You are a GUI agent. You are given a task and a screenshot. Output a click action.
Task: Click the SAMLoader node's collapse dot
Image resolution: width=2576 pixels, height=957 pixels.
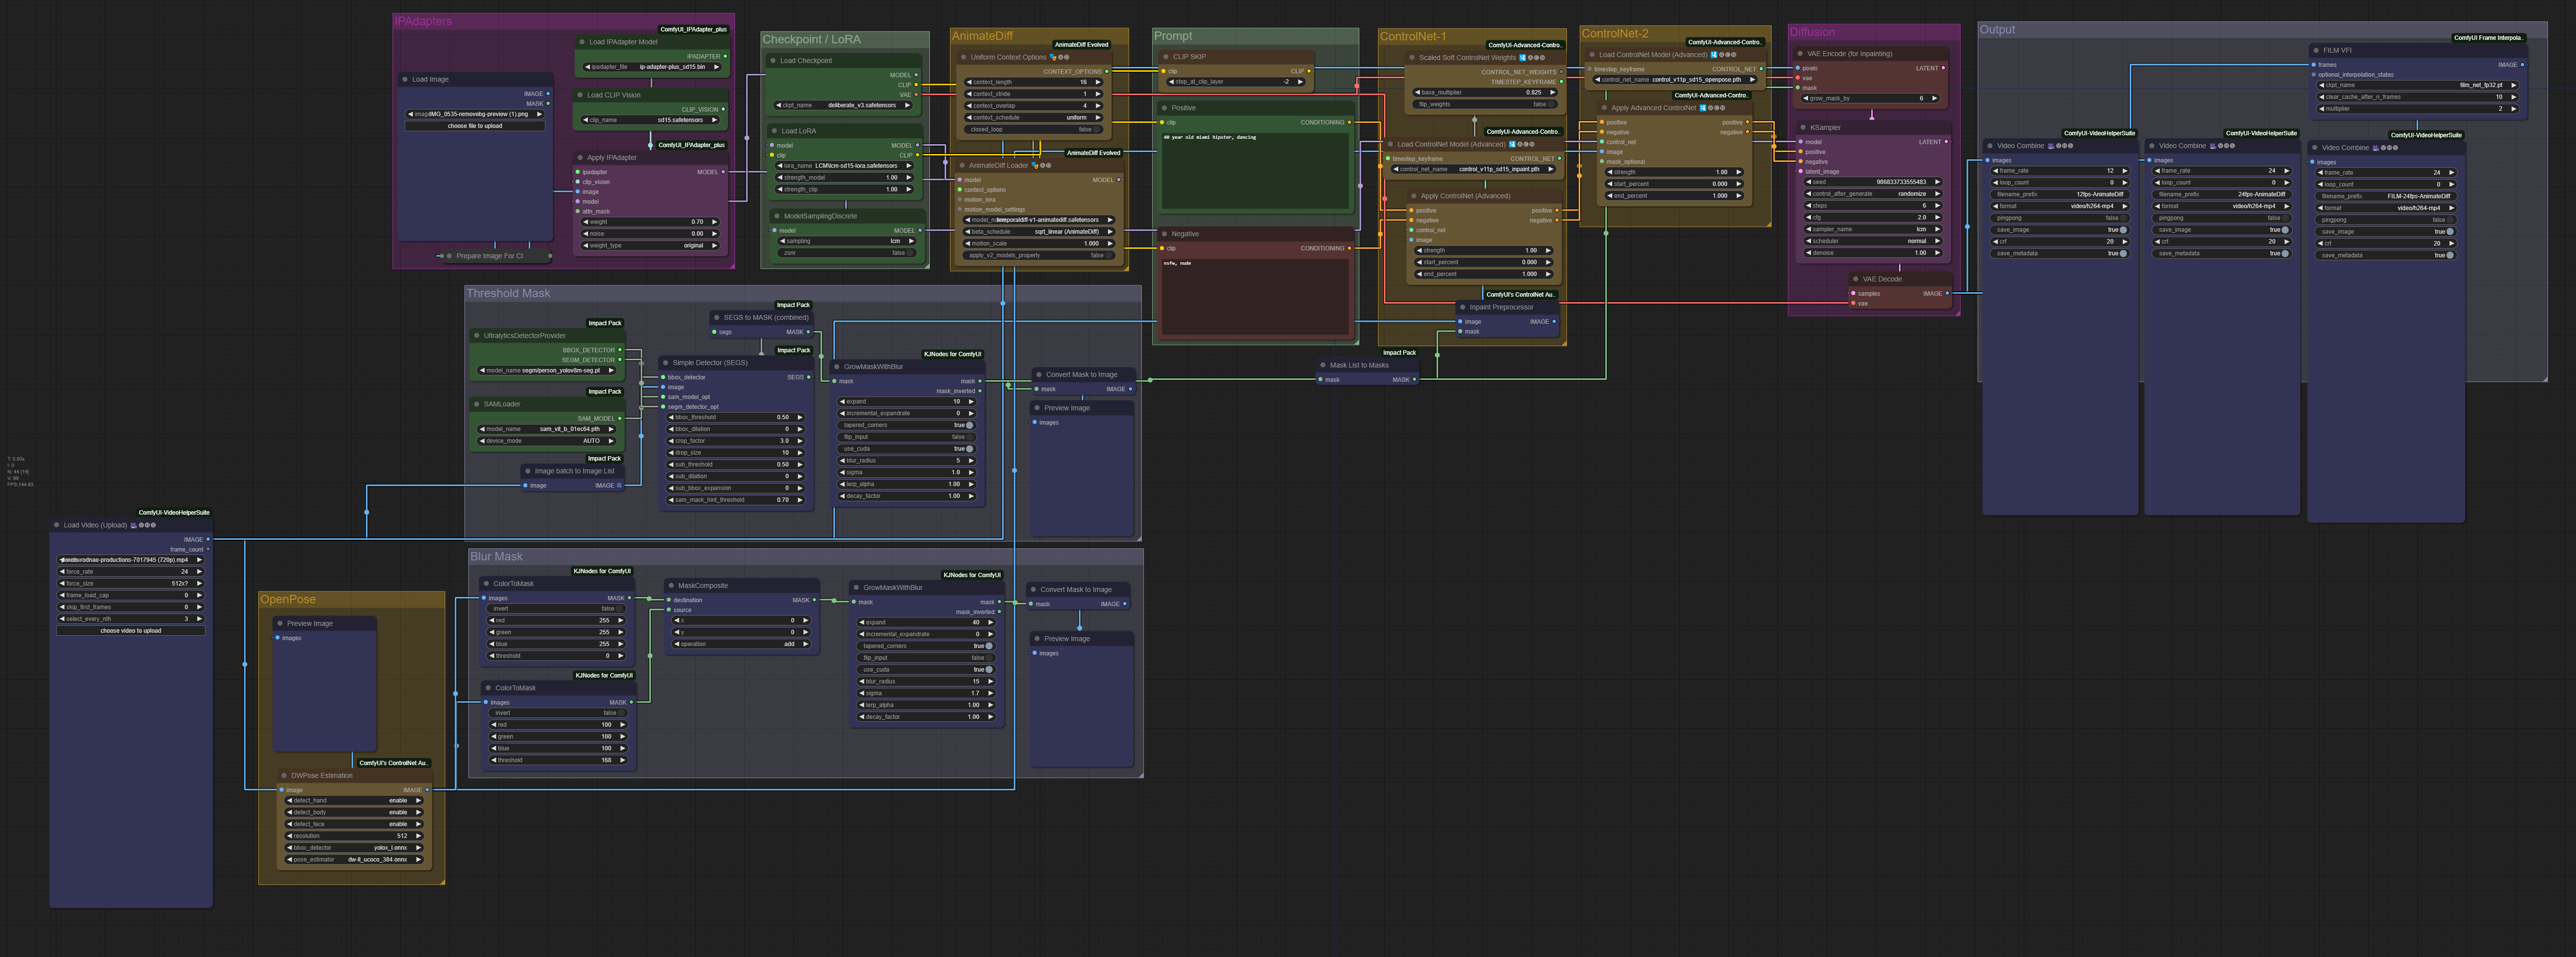point(477,404)
